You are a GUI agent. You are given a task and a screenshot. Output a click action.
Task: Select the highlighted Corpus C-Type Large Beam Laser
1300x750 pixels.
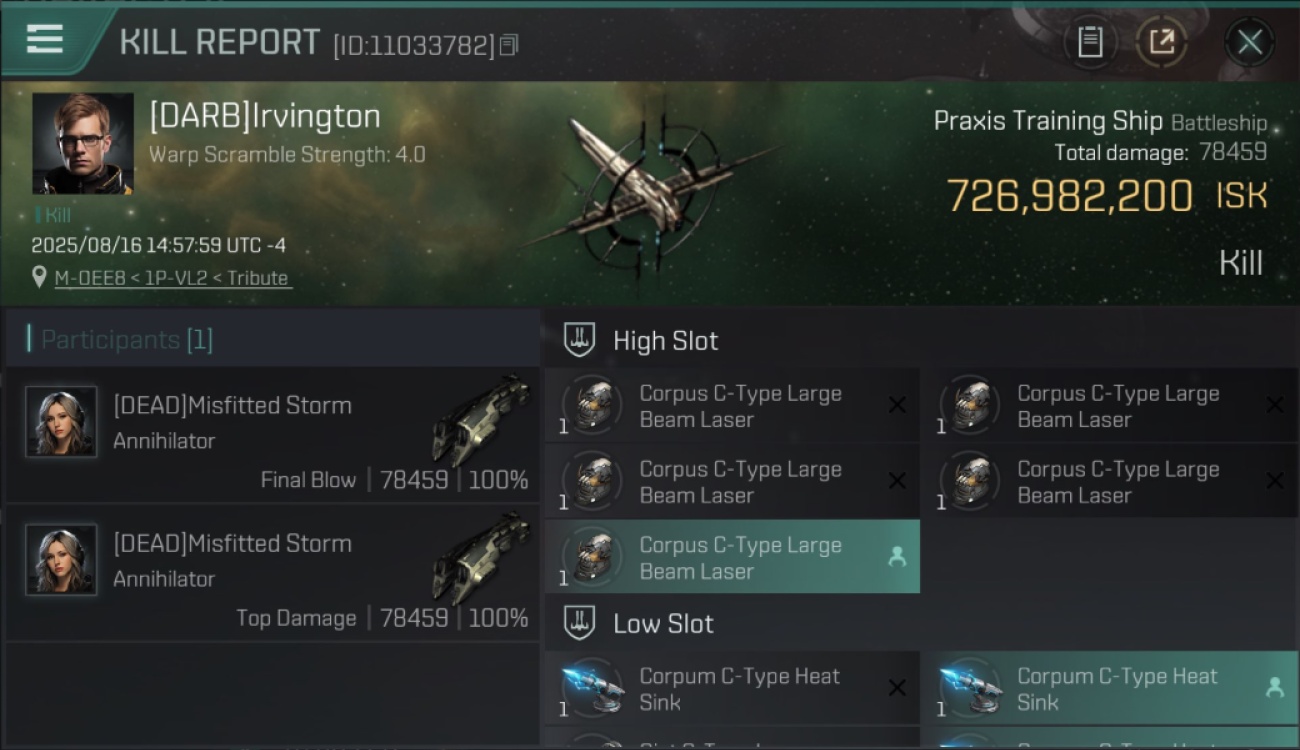pyautogui.click(x=732, y=557)
